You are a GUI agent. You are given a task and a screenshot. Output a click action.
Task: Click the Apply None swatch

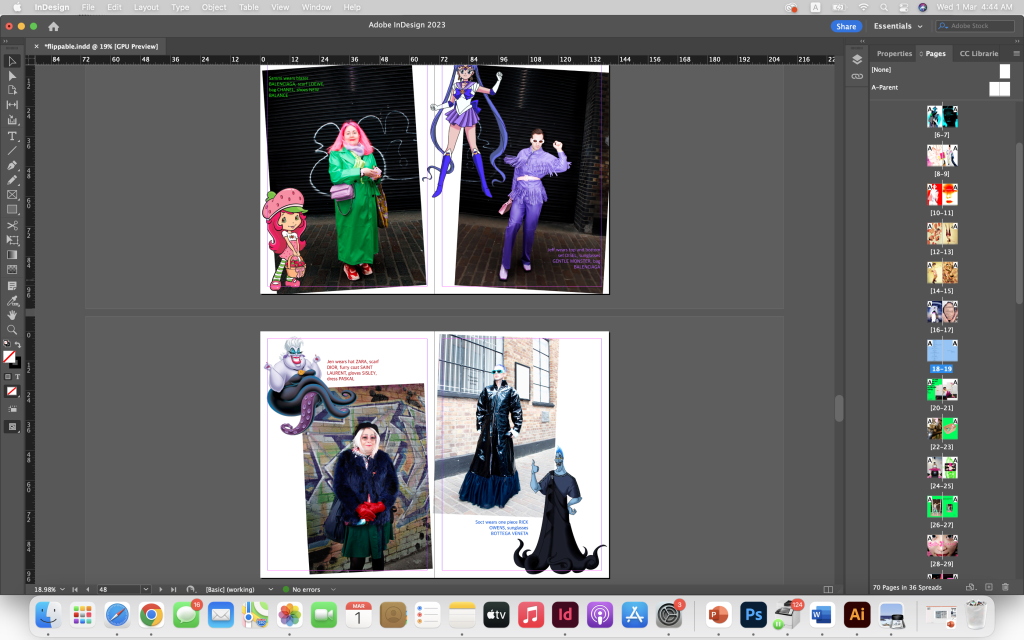12,391
